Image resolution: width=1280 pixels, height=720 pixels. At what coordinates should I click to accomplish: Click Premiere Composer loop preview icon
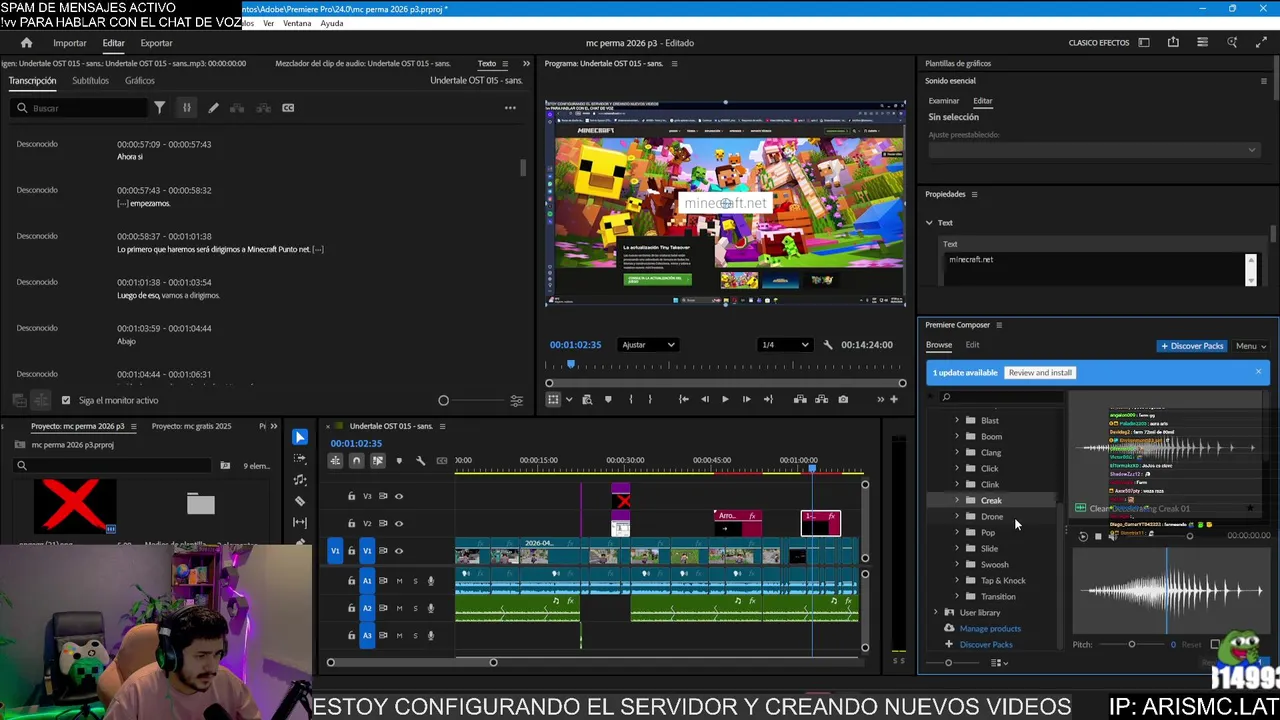pyautogui.click(x=1083, y=536)
